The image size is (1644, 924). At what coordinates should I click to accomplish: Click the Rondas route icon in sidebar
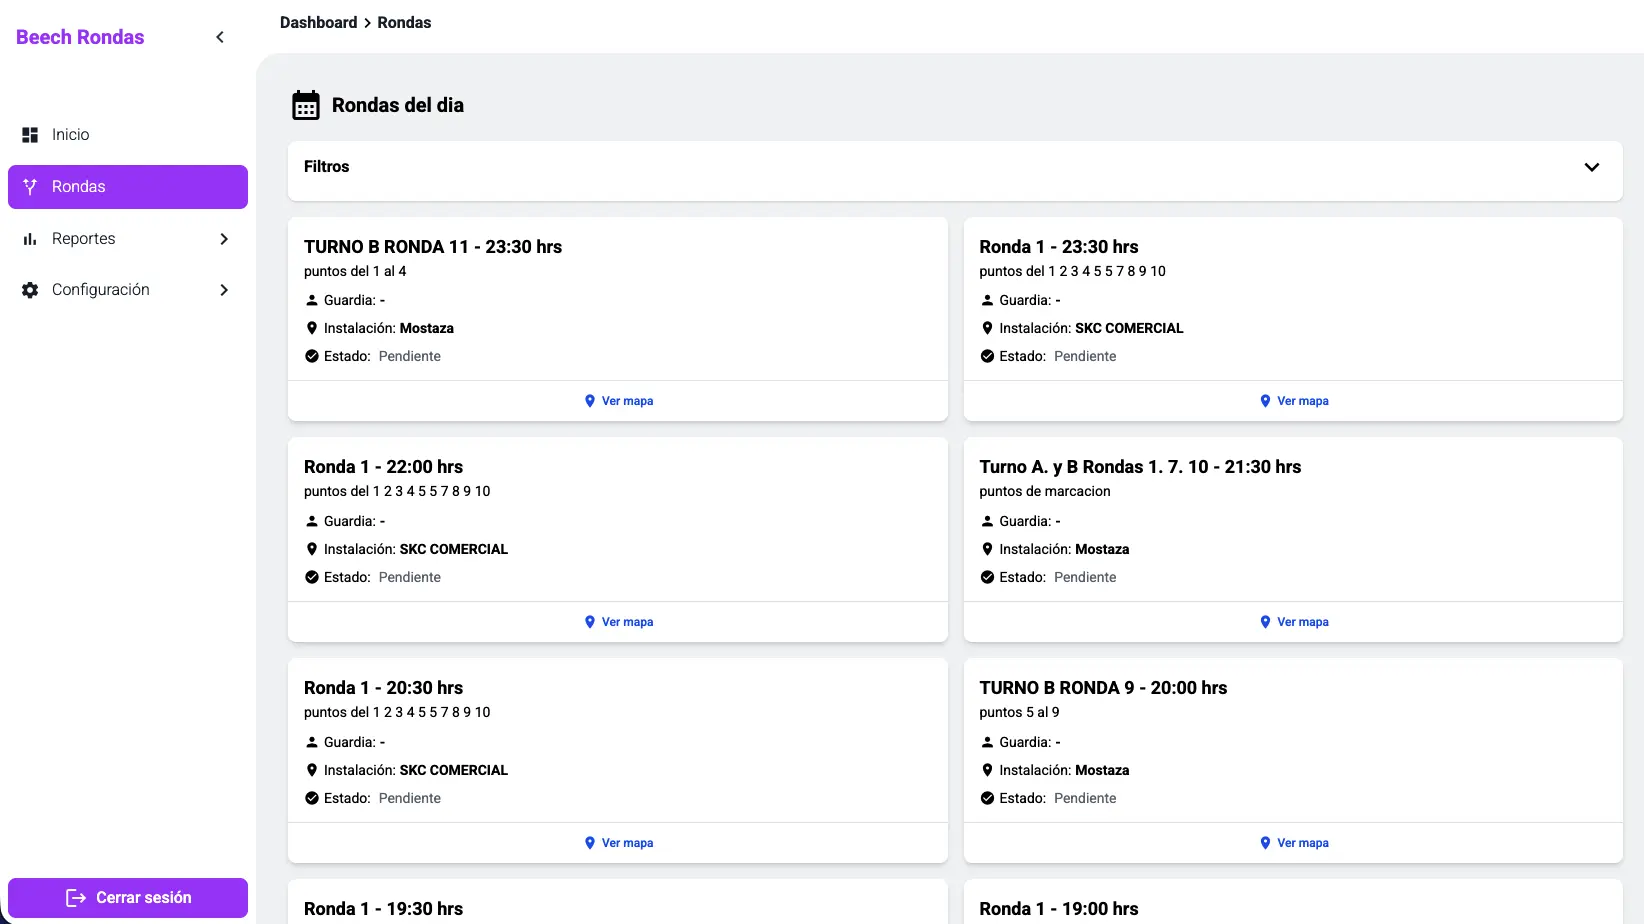pos(30,187)
